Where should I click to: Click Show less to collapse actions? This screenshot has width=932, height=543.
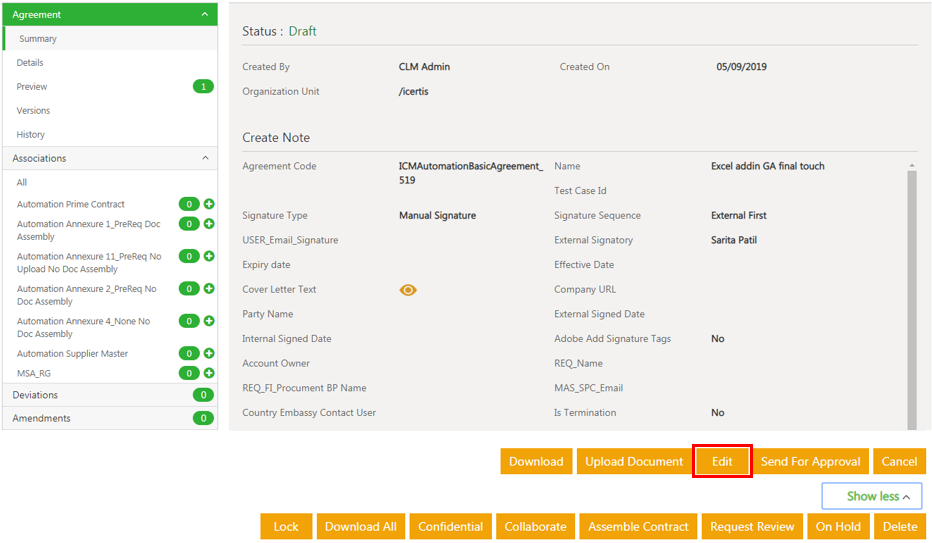[x=871, y=496]
